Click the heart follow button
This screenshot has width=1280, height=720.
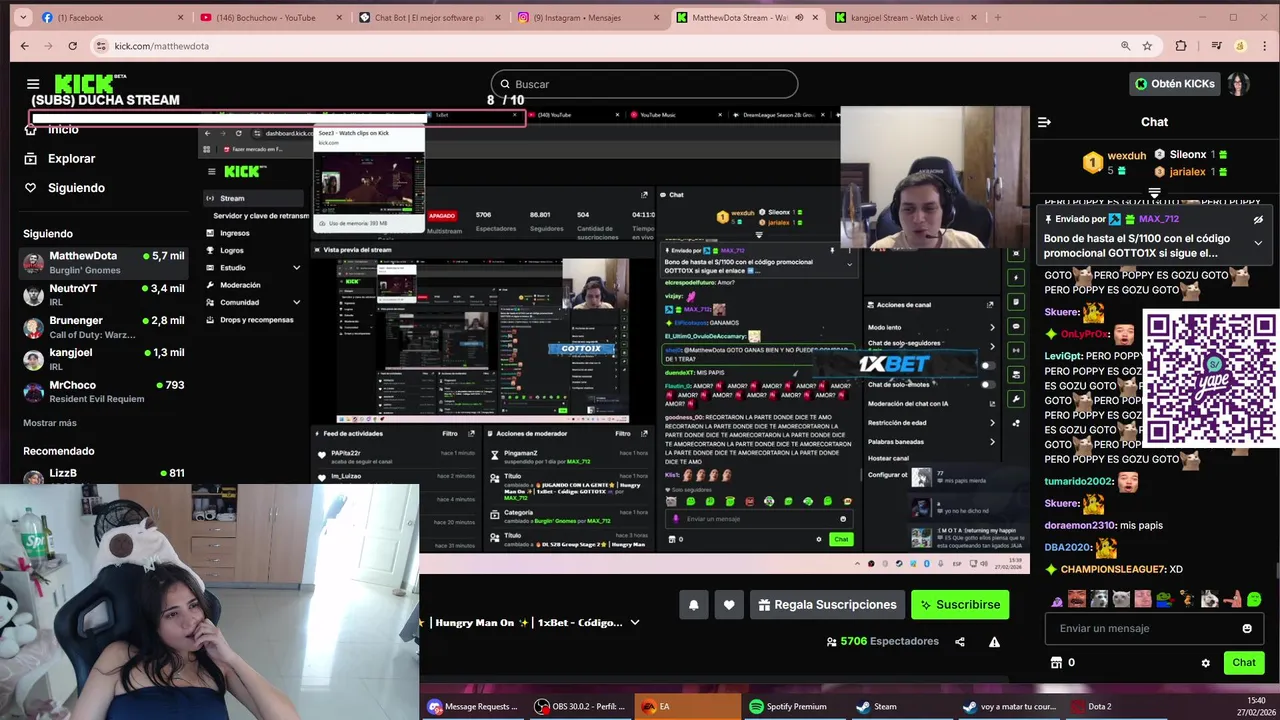(x=729, y=604)
